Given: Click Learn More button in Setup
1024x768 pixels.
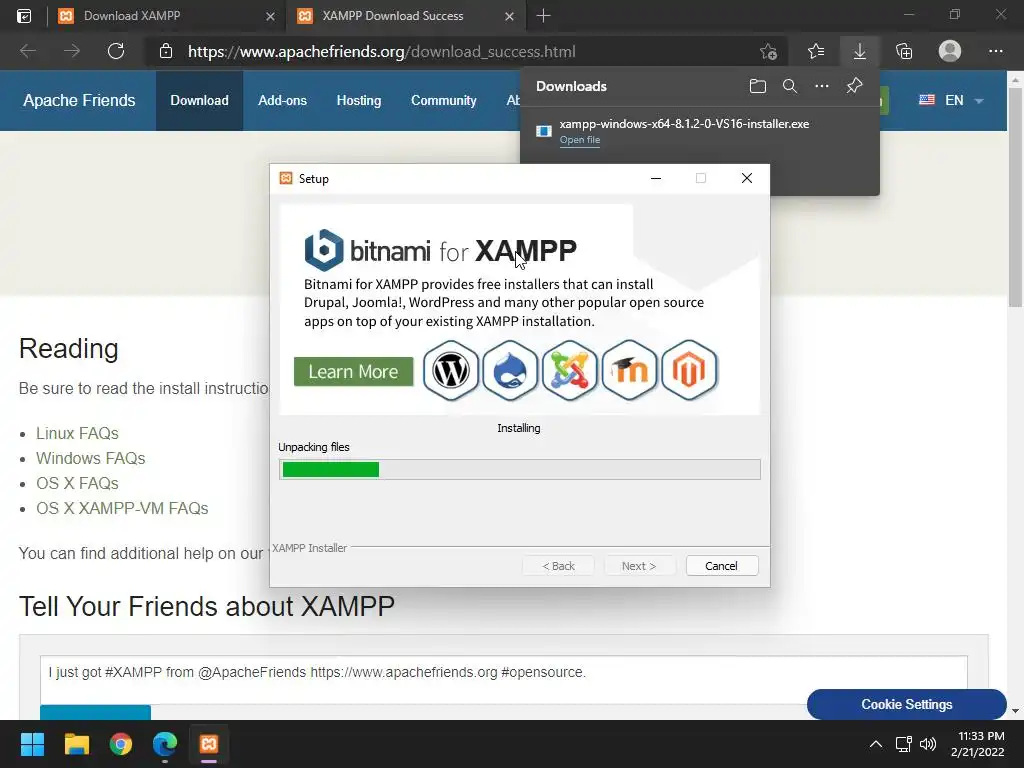Looking at the screenshot, I should click(x=353, y=372).
